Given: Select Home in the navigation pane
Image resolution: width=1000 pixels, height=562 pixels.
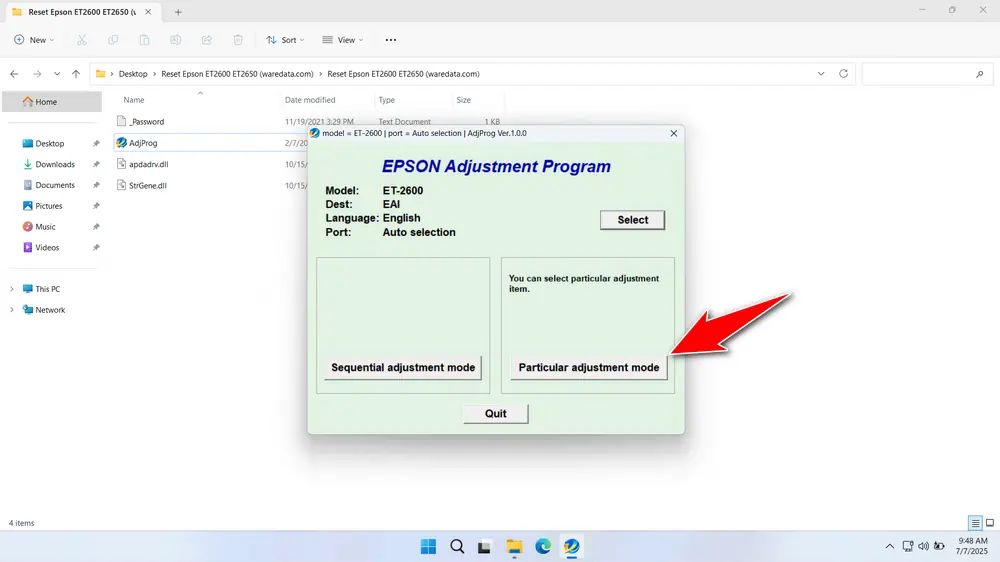Looking at the screenshot, I should pos(52,101).
